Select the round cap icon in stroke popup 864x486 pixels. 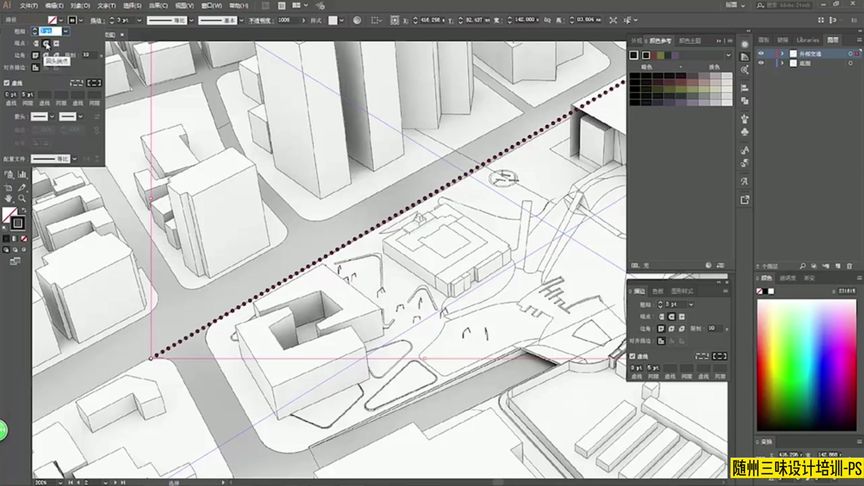tap(46, 43)
